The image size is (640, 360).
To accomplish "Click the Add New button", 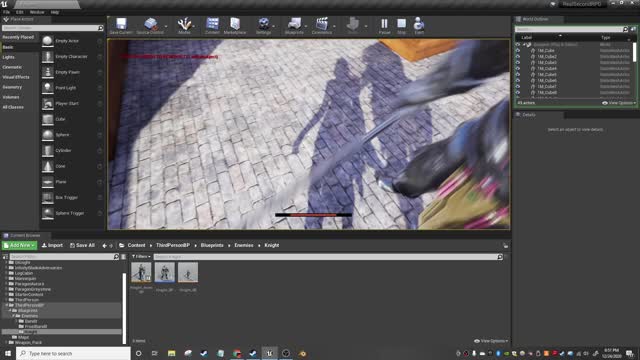I will click(19, 245).
